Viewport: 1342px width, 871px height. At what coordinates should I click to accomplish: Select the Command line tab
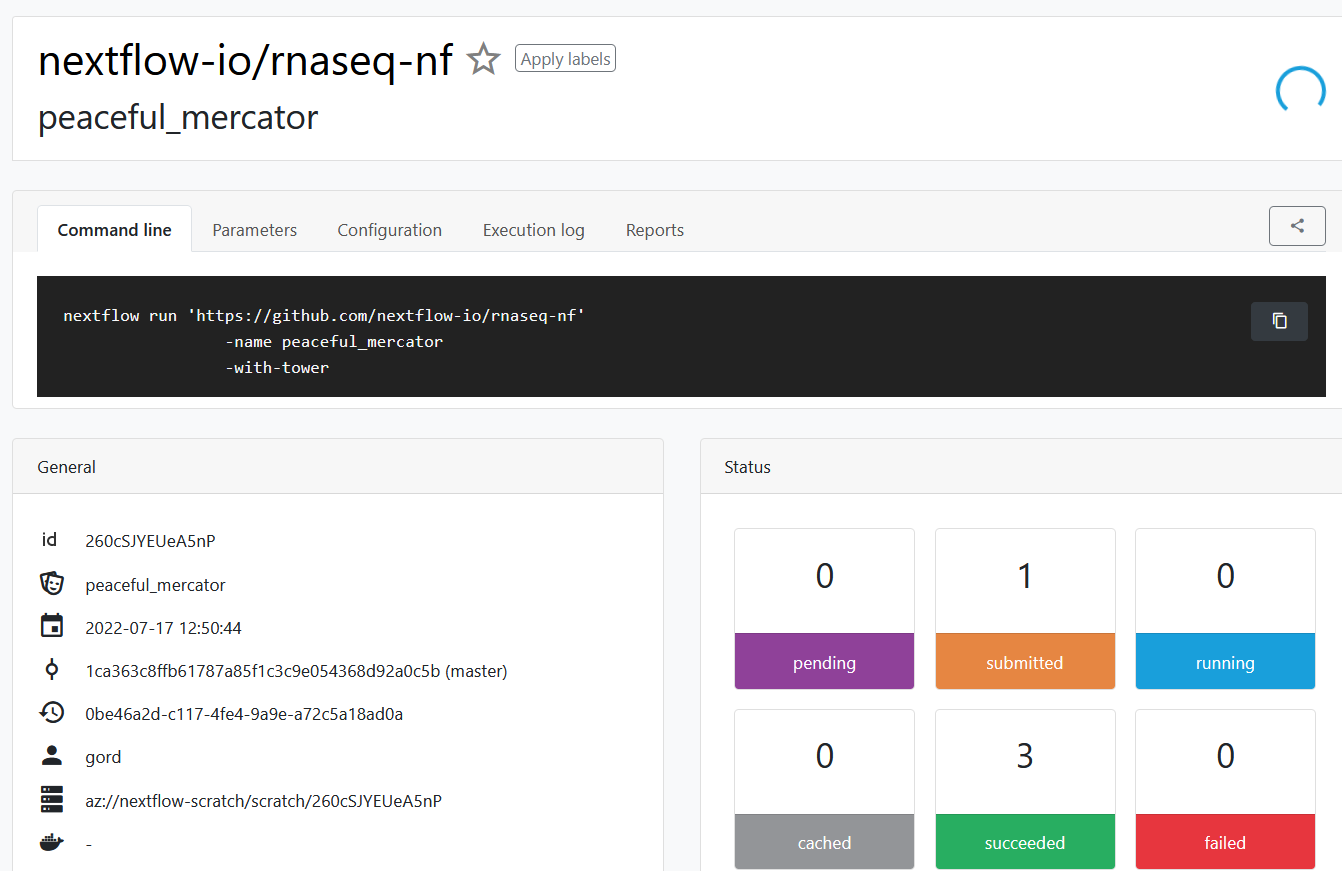[x=115, y=230]
